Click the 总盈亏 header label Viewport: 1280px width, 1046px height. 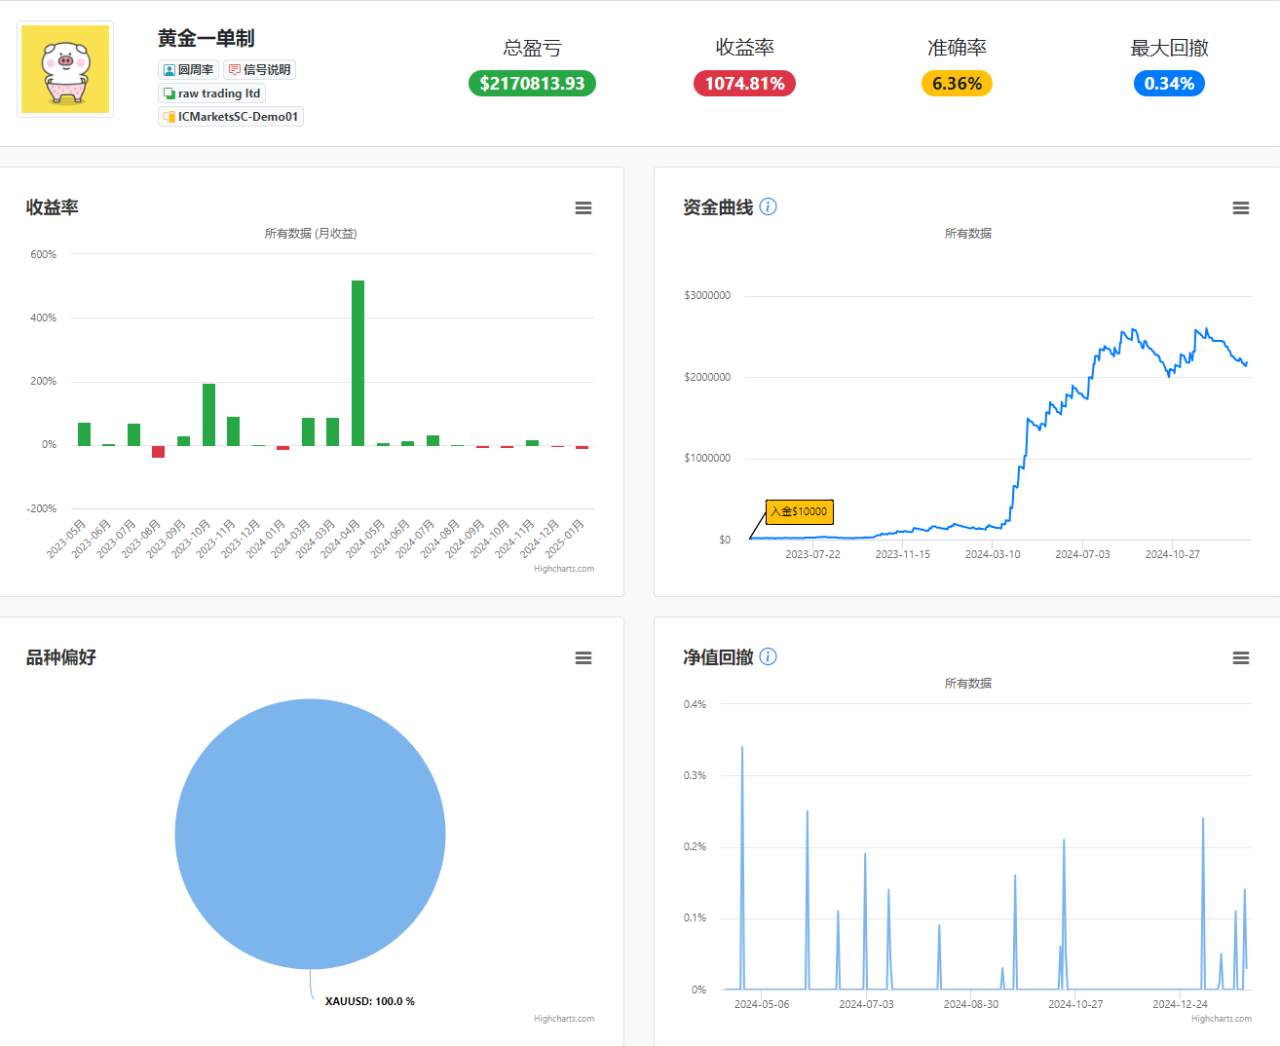[532, 47]
